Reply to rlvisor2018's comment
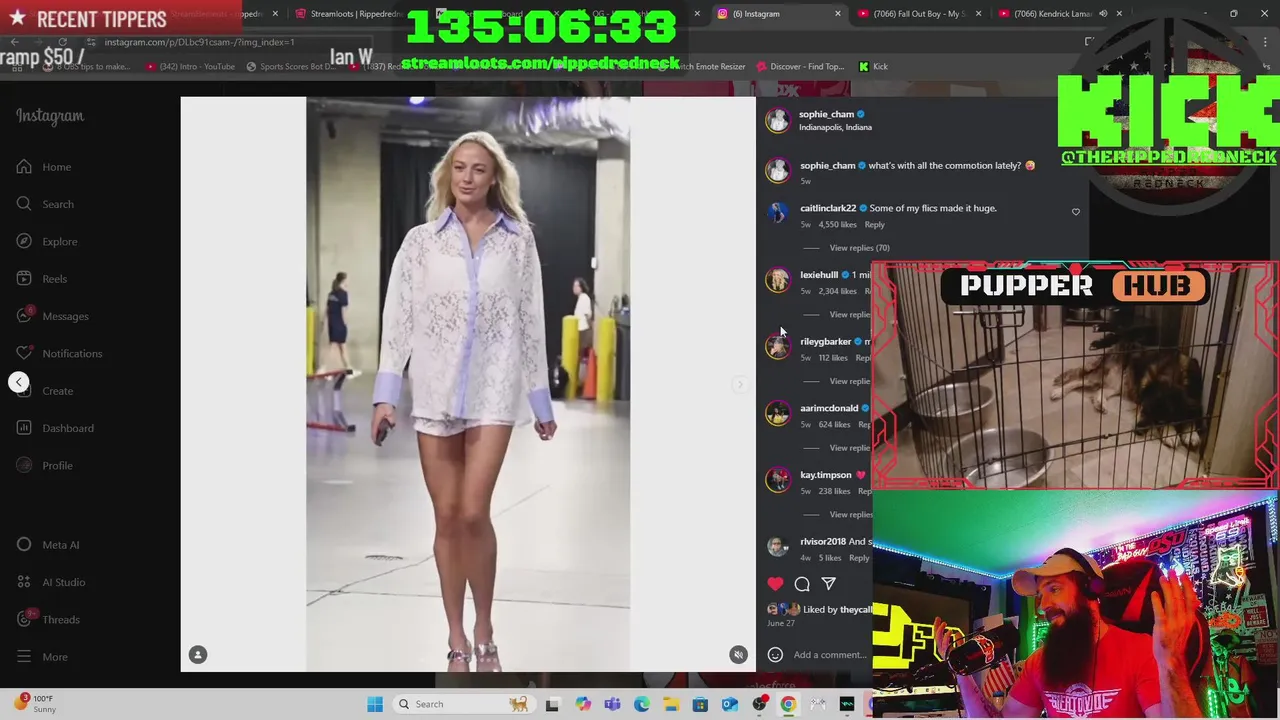 859,558
